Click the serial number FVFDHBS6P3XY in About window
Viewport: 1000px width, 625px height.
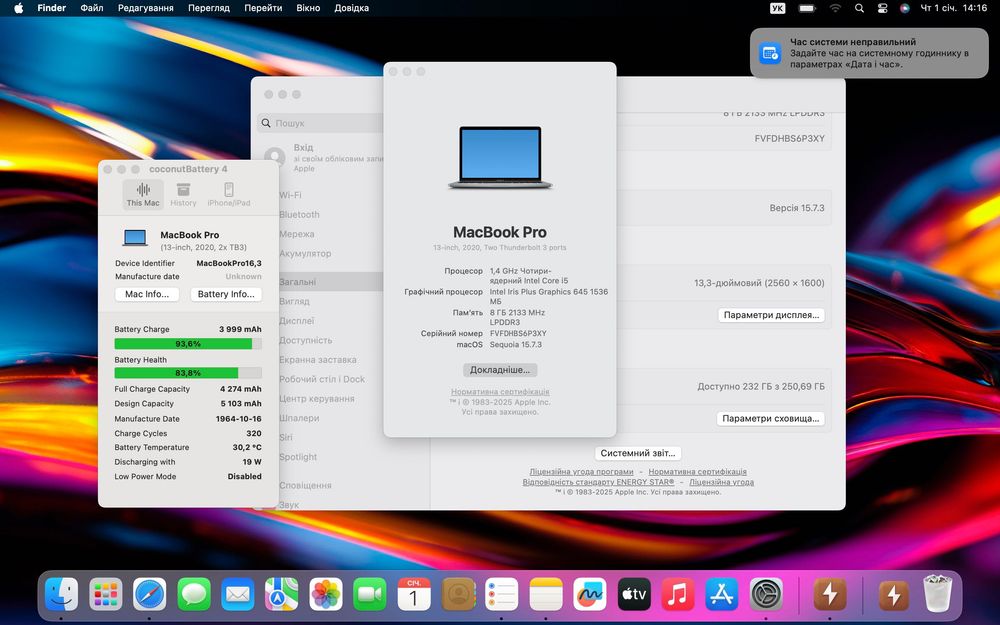(x=518, y=334)
